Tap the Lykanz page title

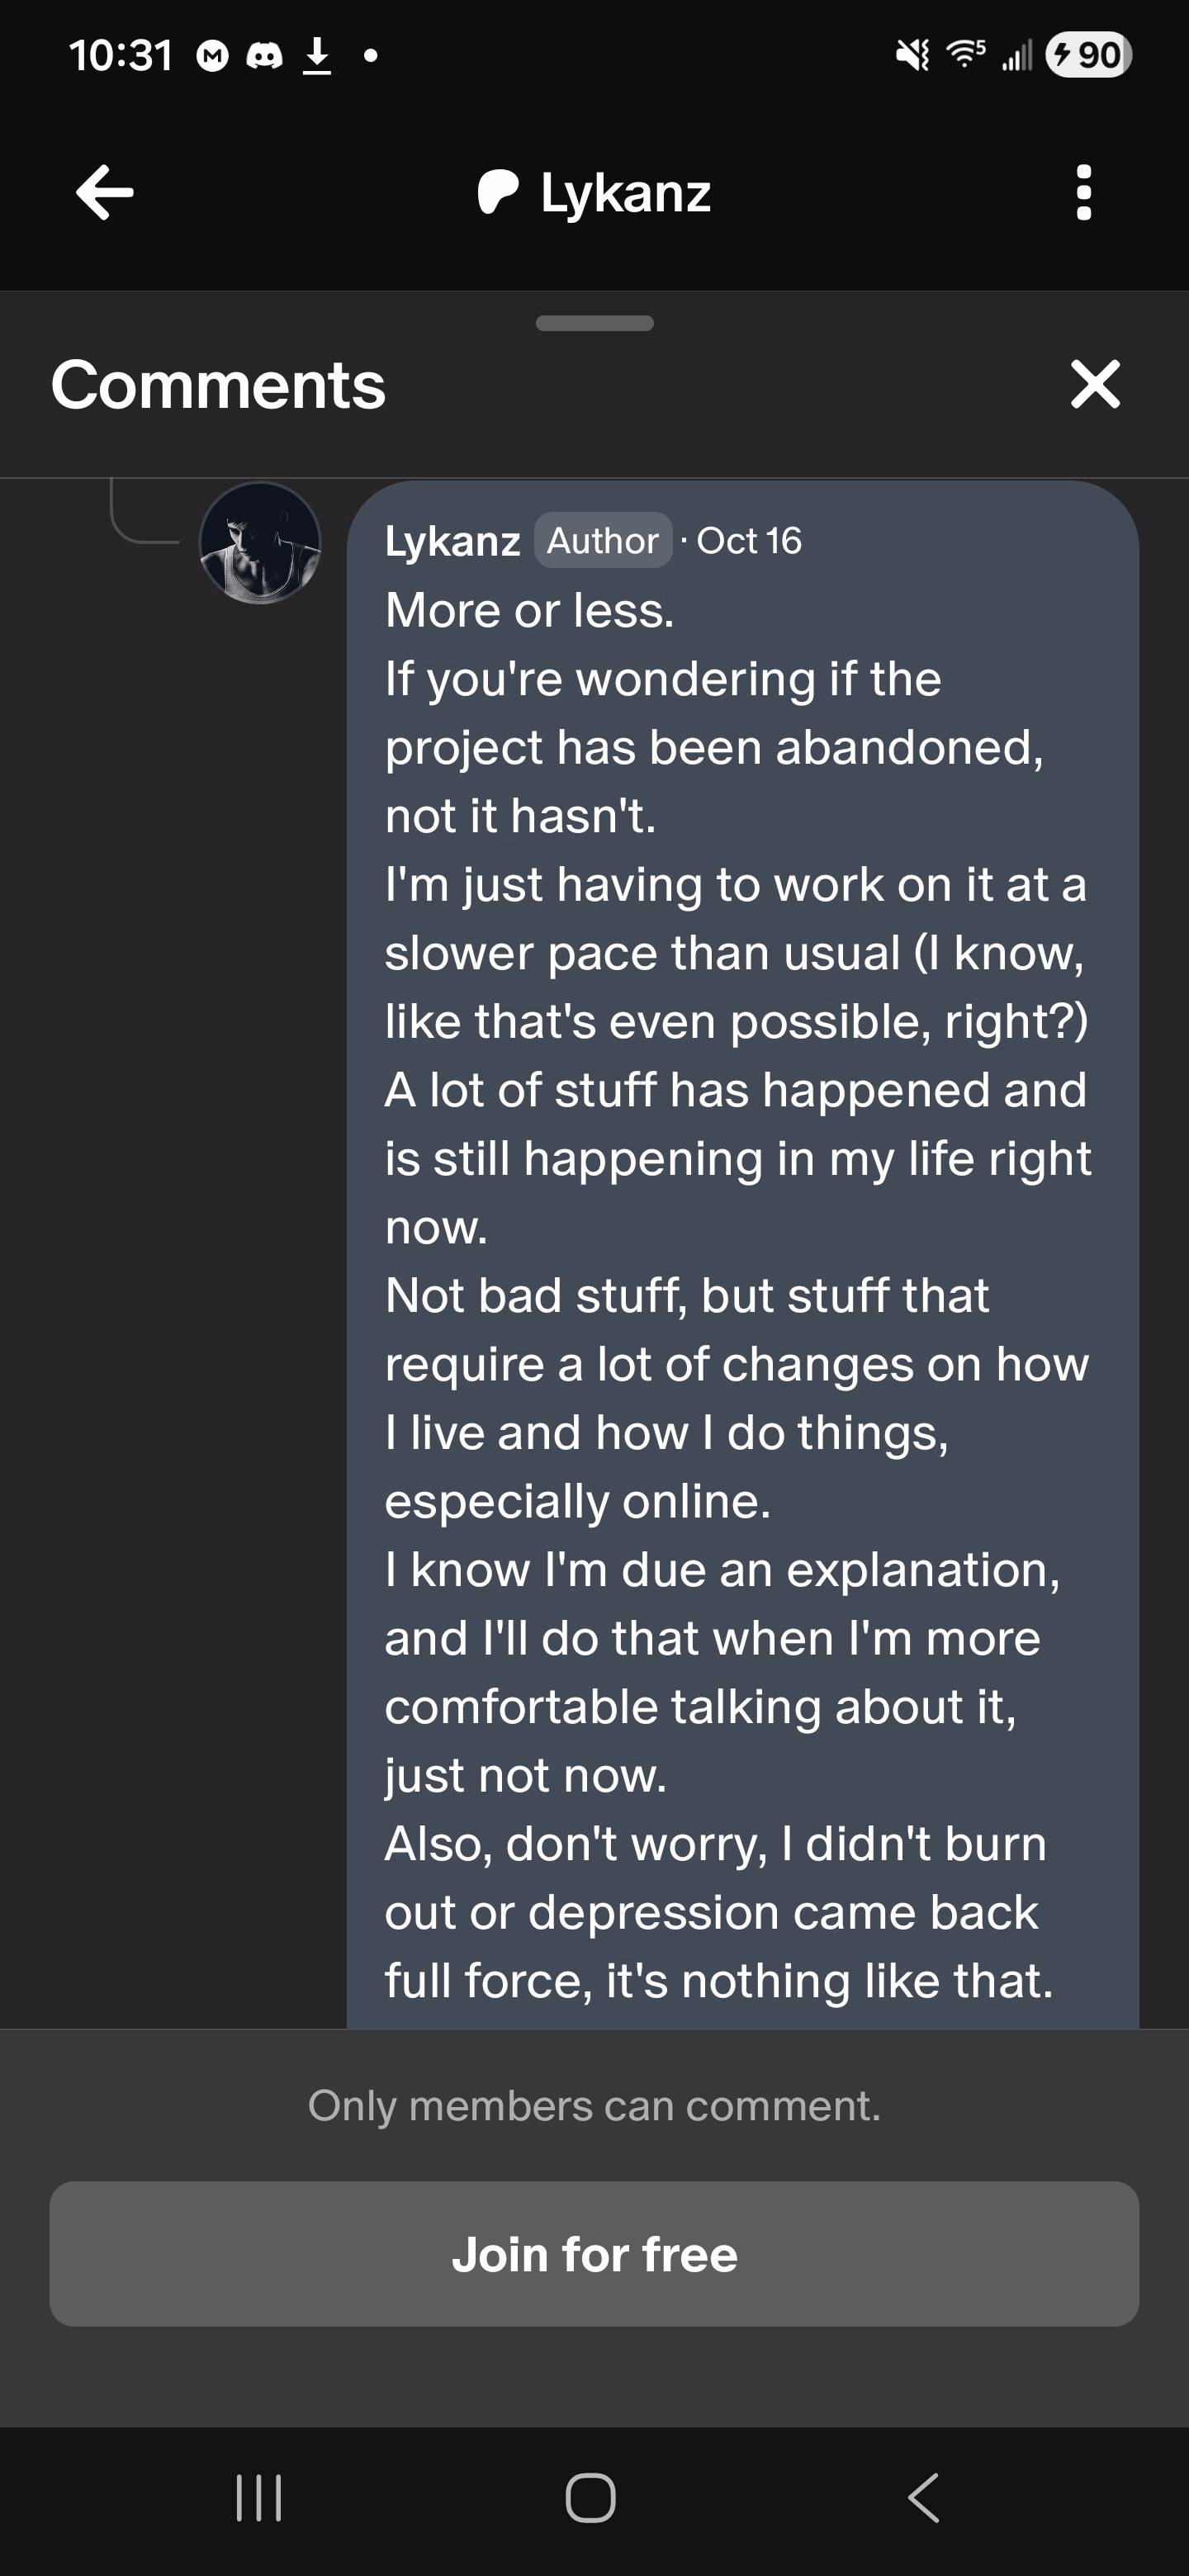(625, 192)
